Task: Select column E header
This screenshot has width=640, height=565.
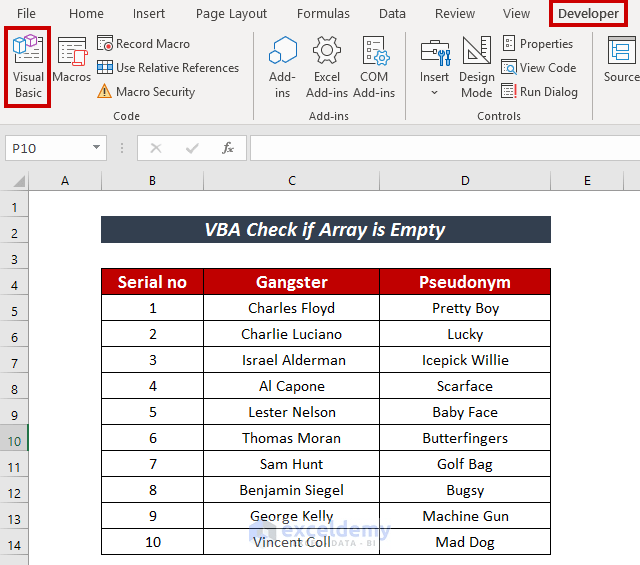Action: (x=587, y=180)
